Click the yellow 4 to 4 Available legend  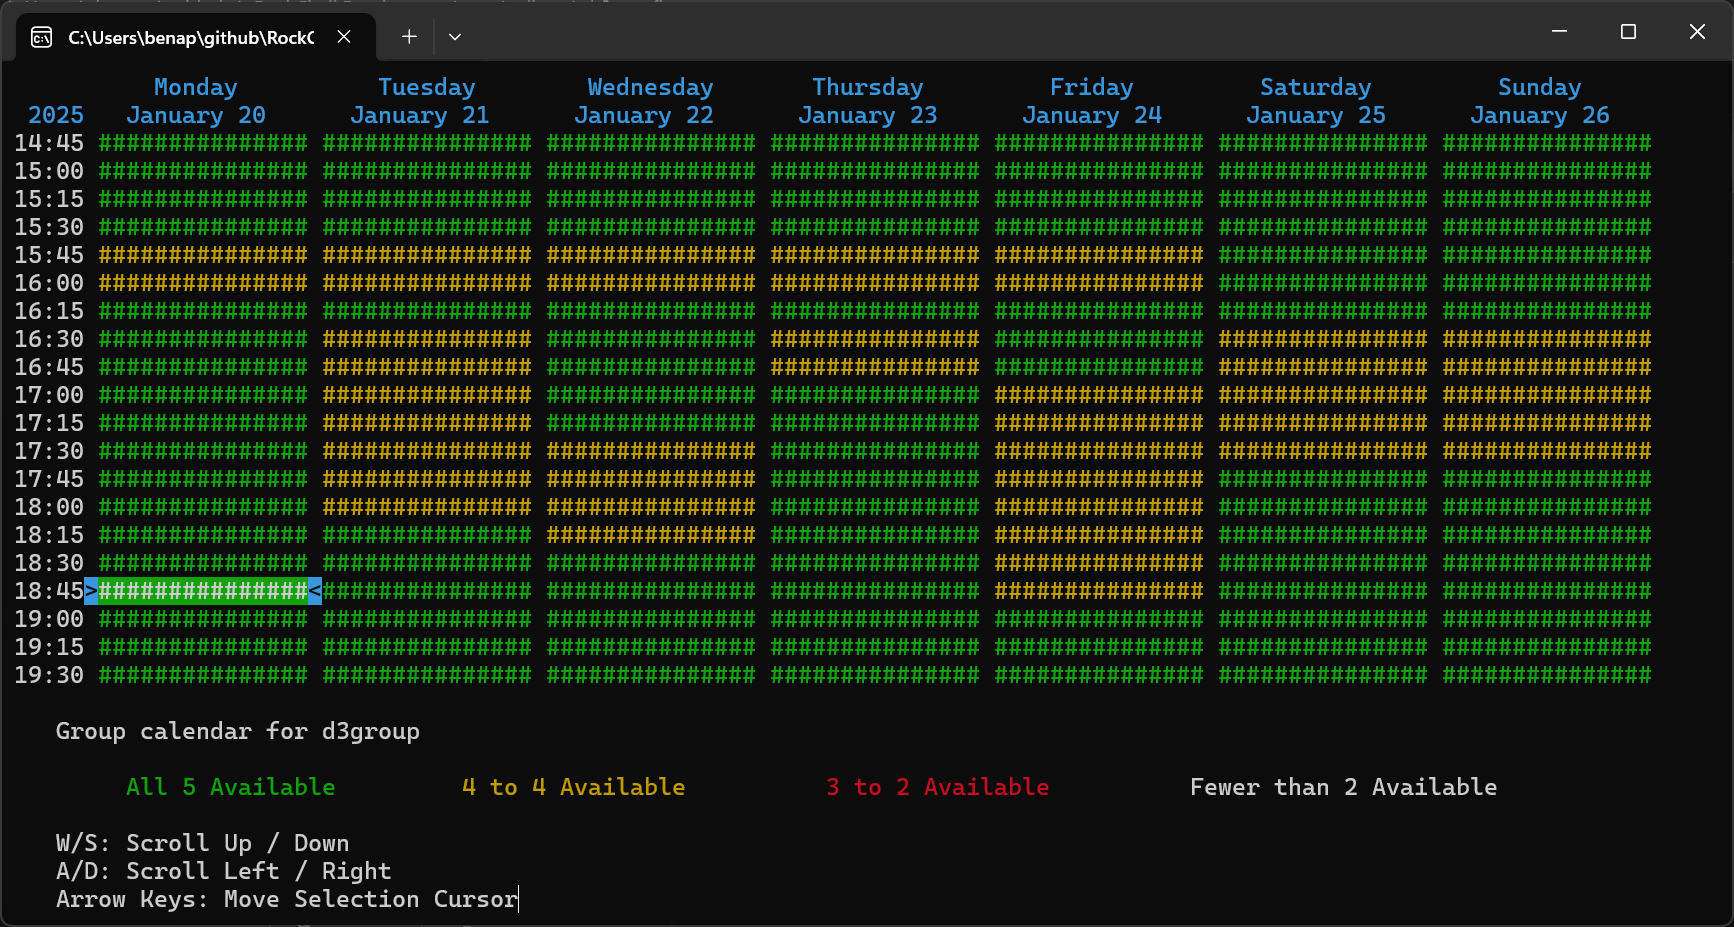pyautogui.click(x=573, y=788)
